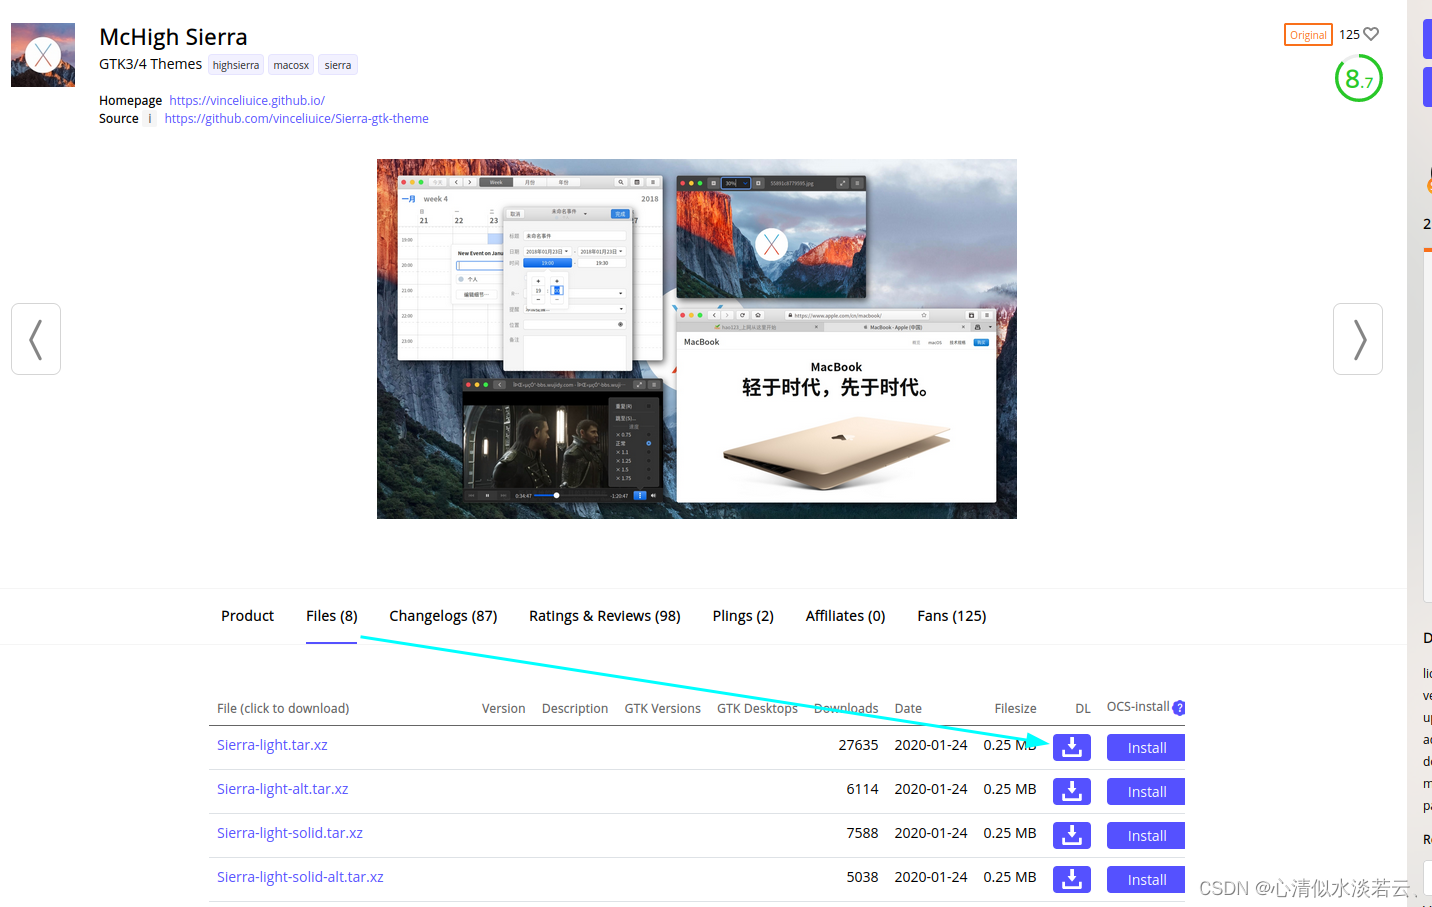Show the previous screenshot with left arrow
The width and height of the screenshot is (1432, 907).
click(36, 339)
